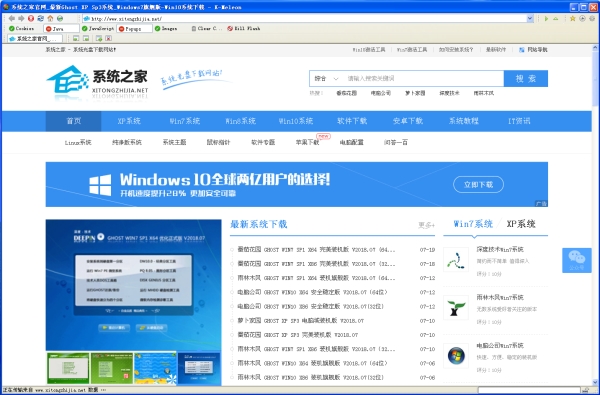Click the site favicon in the address bar
Screen dimensions: 600x395
[86, 18]
